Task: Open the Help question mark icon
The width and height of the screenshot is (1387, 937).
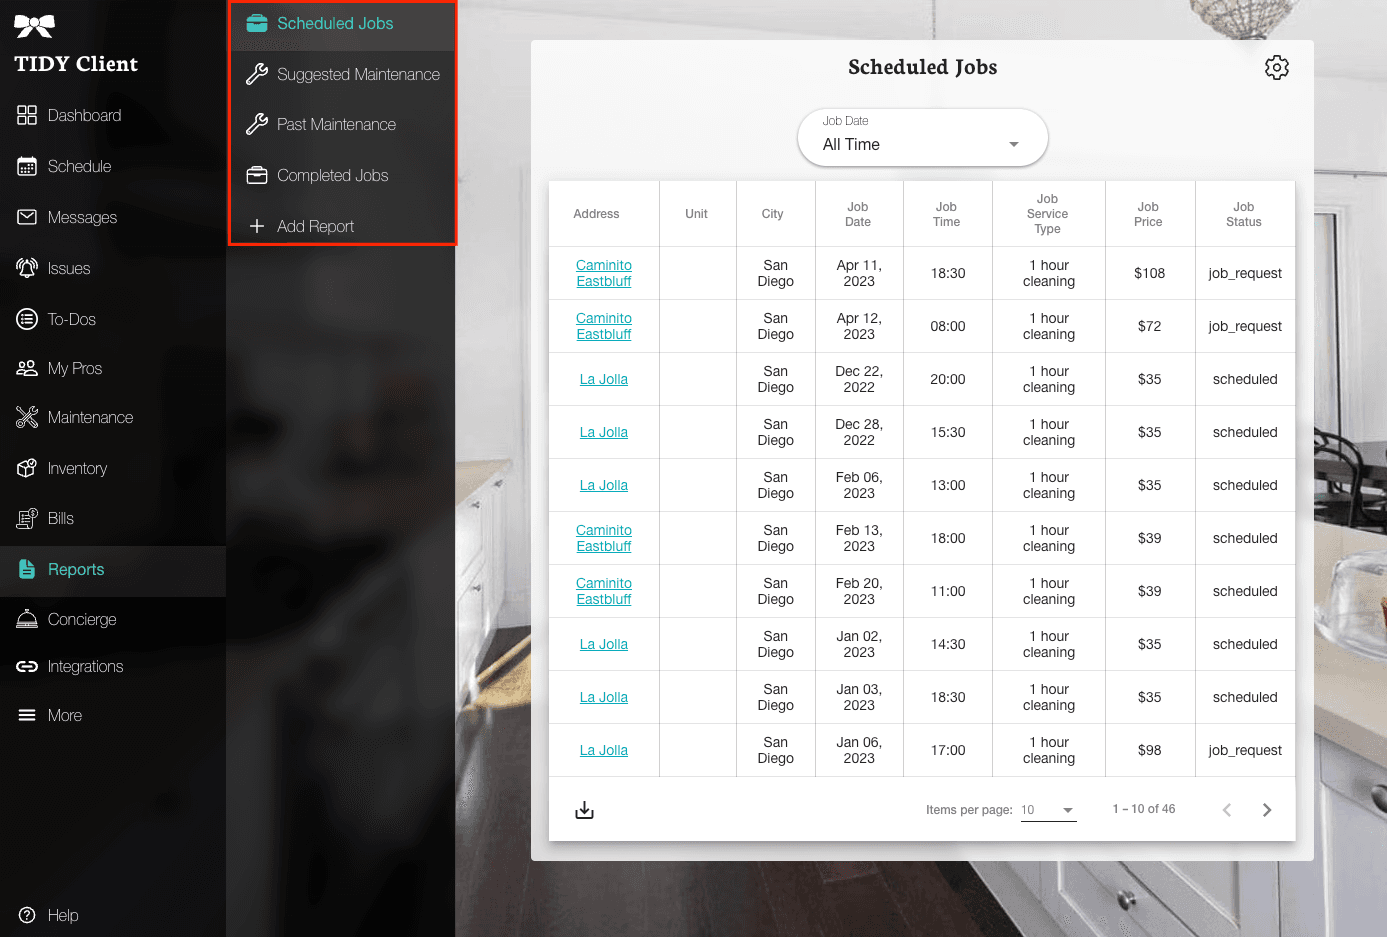Action: (27, 915)
